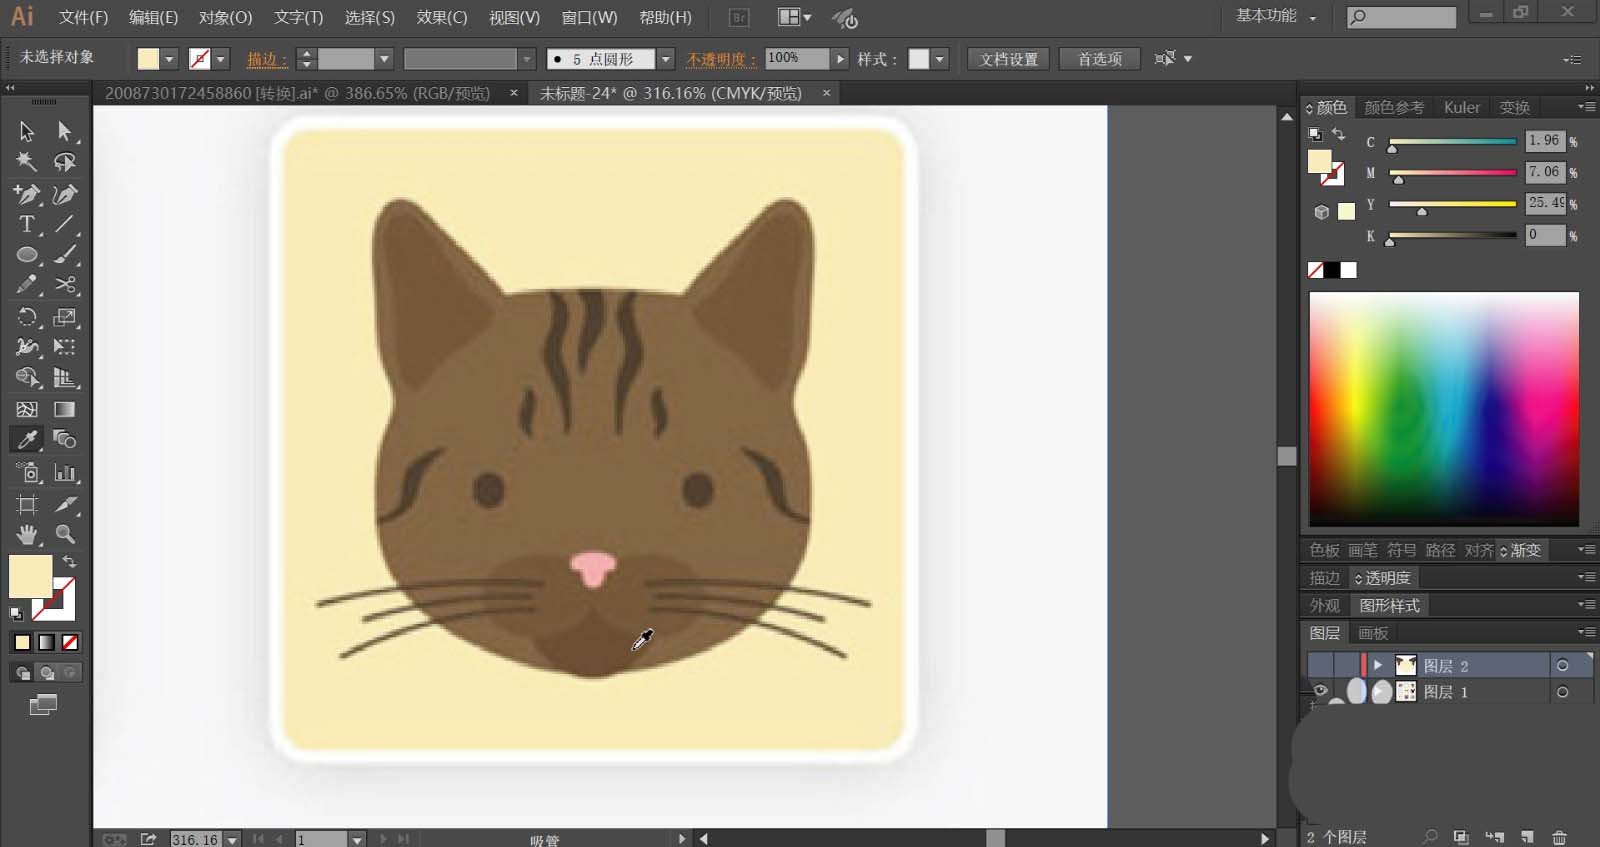This screenshot has width=1600, height=847.
Task: Switch to the 未标题-24 document tab
Action: (670, 93)
